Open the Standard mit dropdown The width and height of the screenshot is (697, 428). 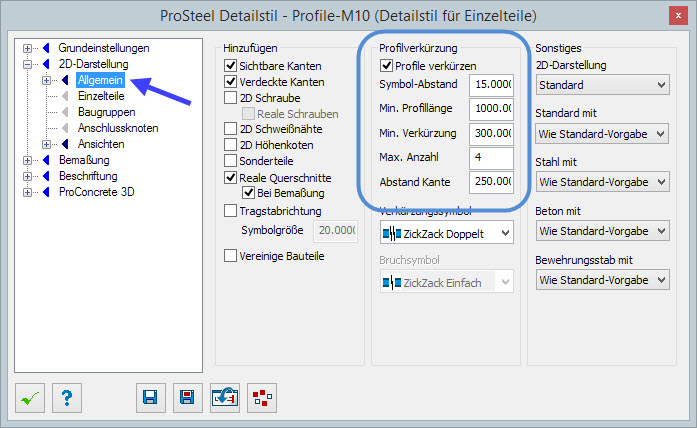pyautogui.click(x=602, y=134)
